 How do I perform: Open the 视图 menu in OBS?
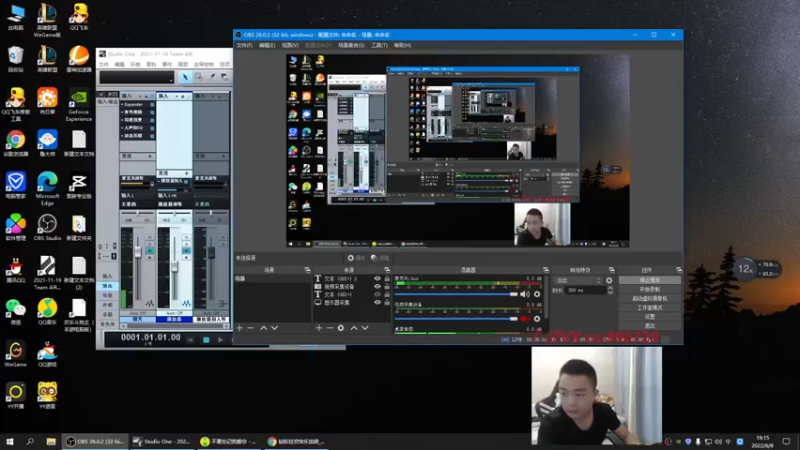(290, 45)
